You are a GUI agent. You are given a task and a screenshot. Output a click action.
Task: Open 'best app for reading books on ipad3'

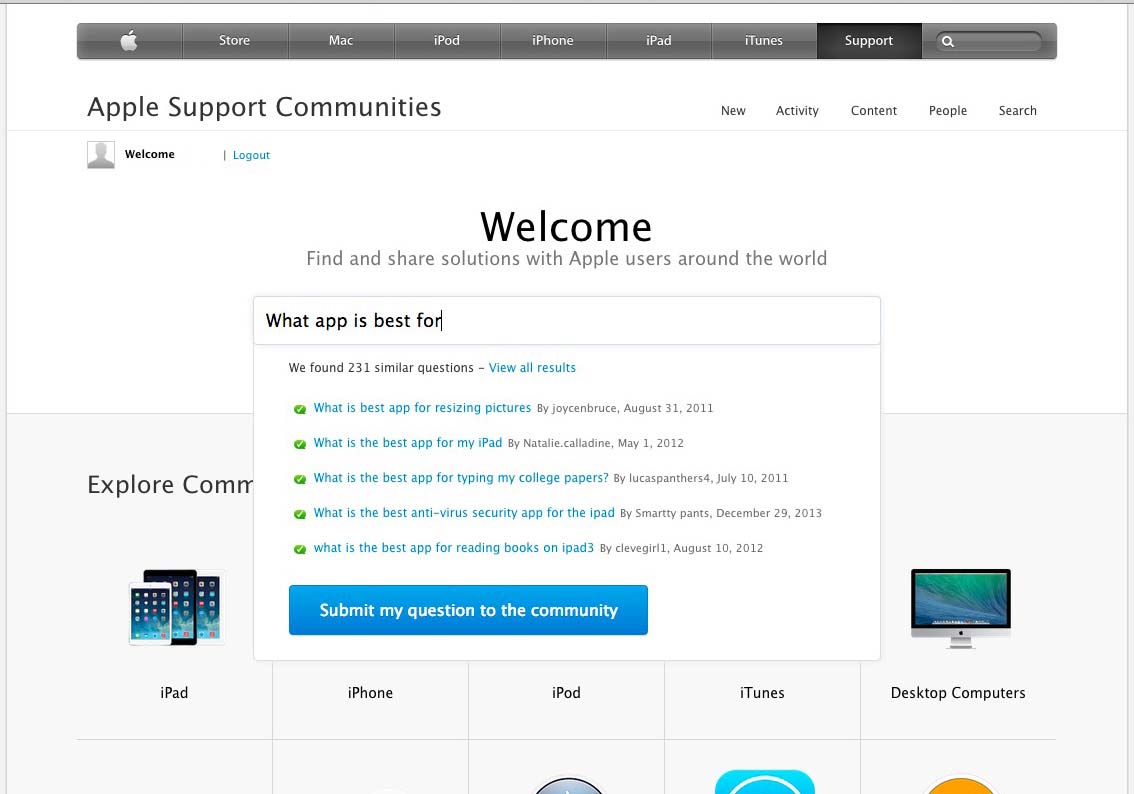pos(453,547)
